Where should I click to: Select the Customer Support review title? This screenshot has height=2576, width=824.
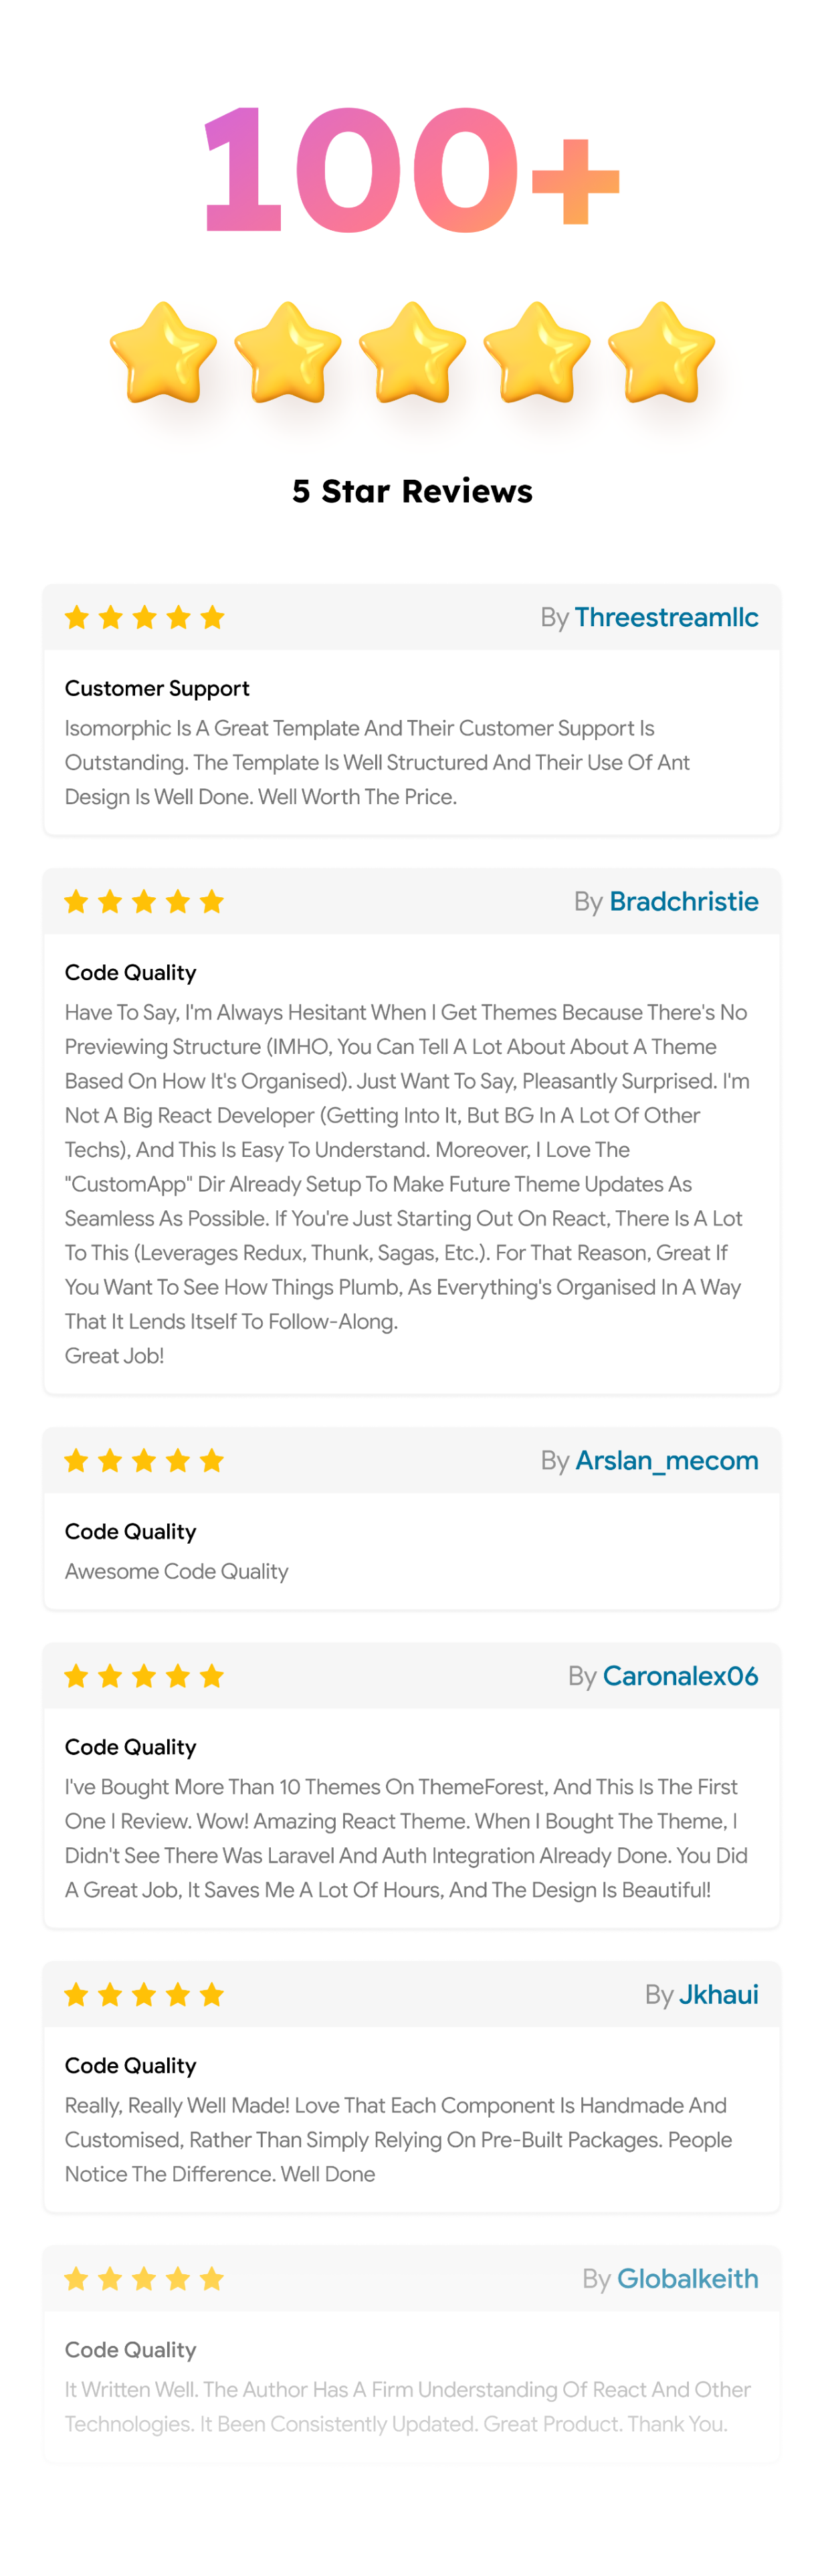coord(157,688)
